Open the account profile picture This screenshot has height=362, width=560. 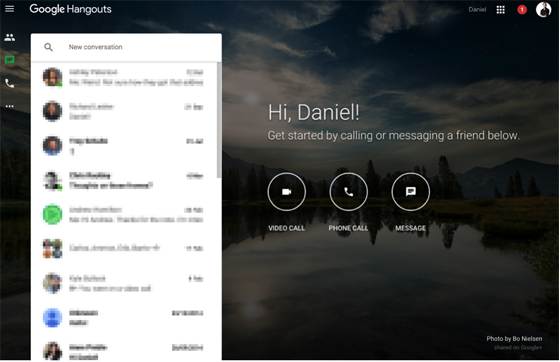(x=544, y=10)
